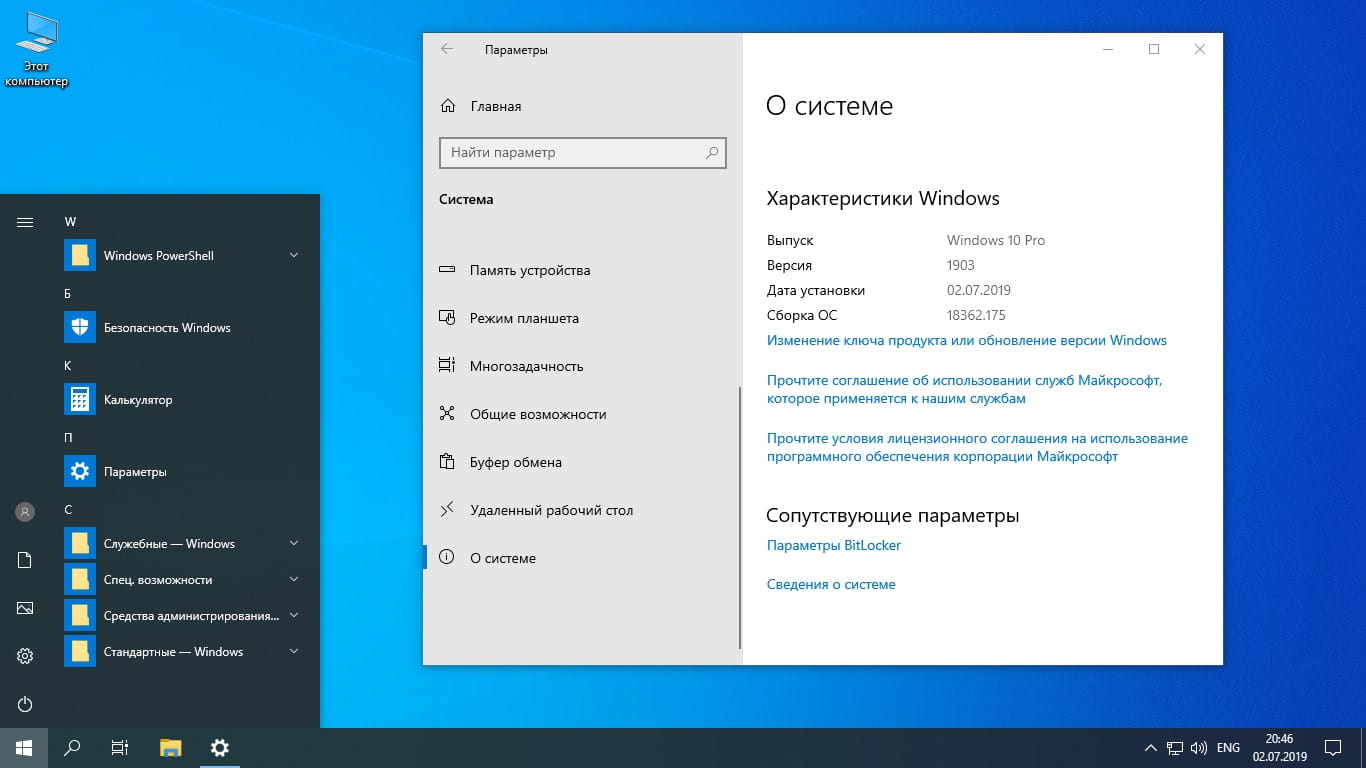Open the Параметры BitLocker link
Viewport: 1366px width, 768px height.
point(833,545)
